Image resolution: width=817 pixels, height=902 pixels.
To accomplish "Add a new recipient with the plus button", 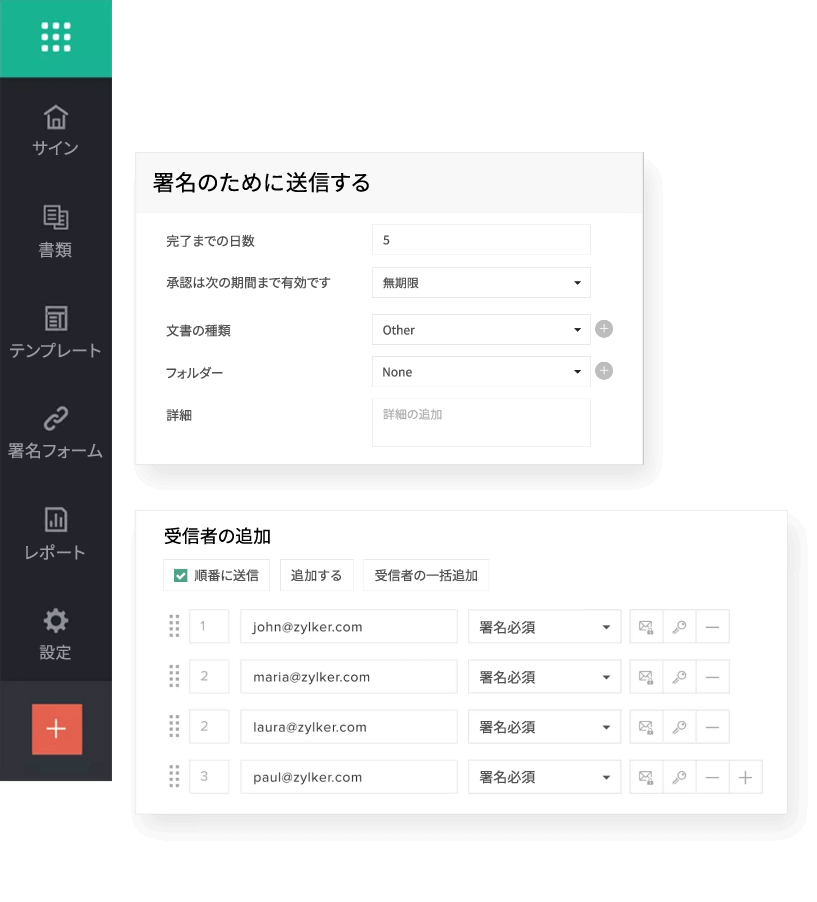I will (745, 777).
